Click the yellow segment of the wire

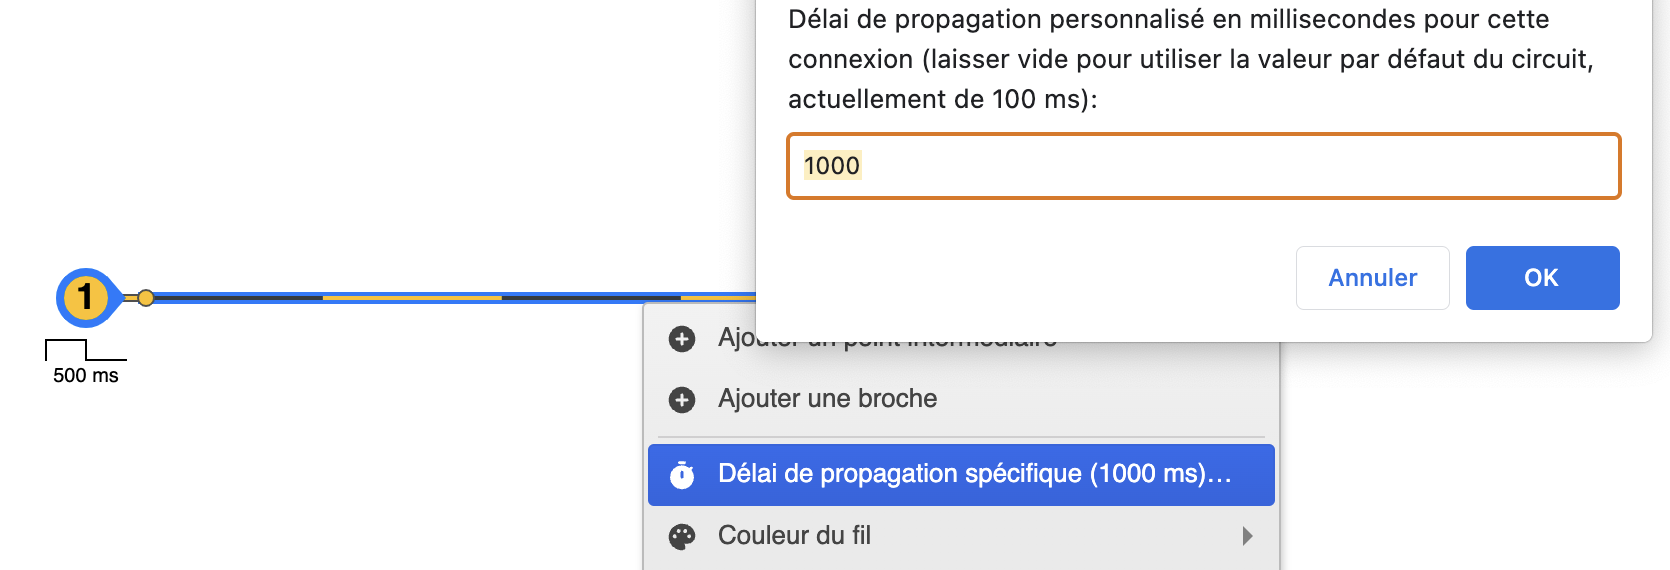point(412,298)
